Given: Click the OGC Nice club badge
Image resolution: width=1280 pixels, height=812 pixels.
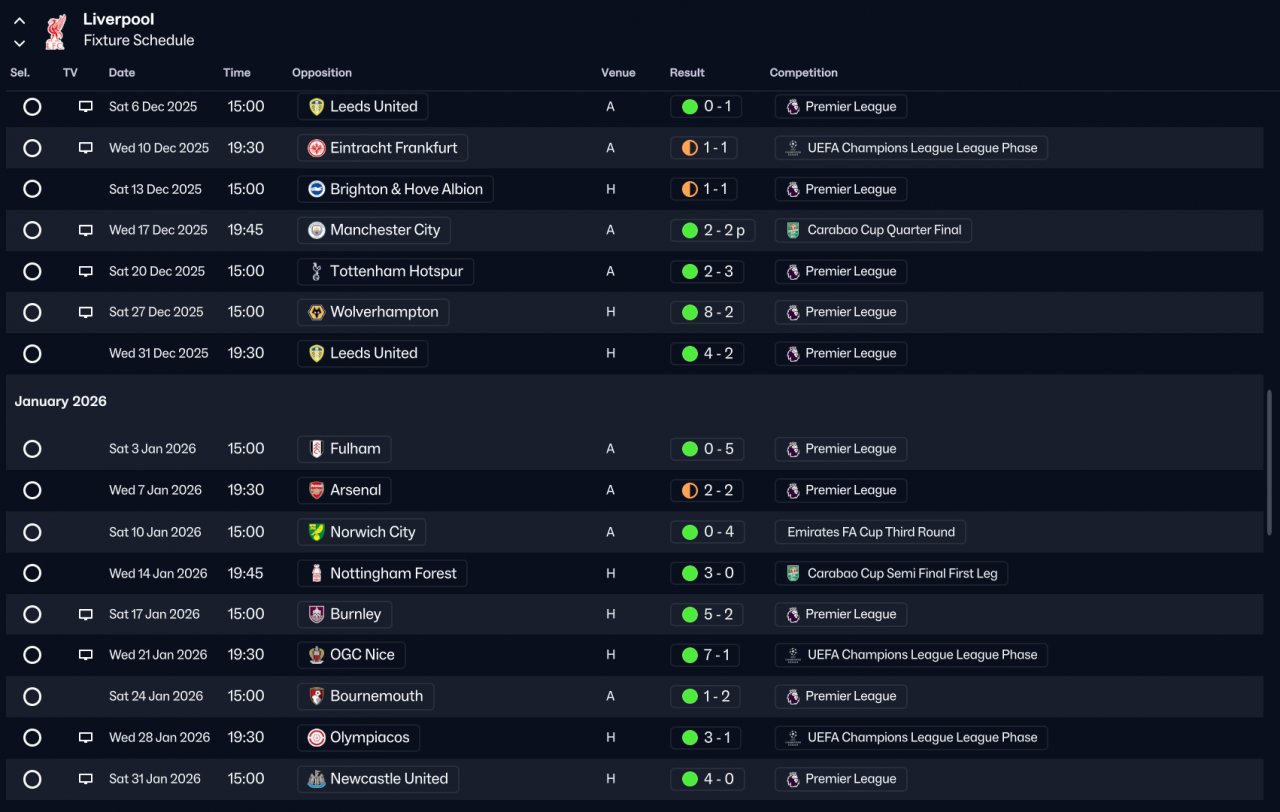Looking at the screenshot, I should pos(316,655).
